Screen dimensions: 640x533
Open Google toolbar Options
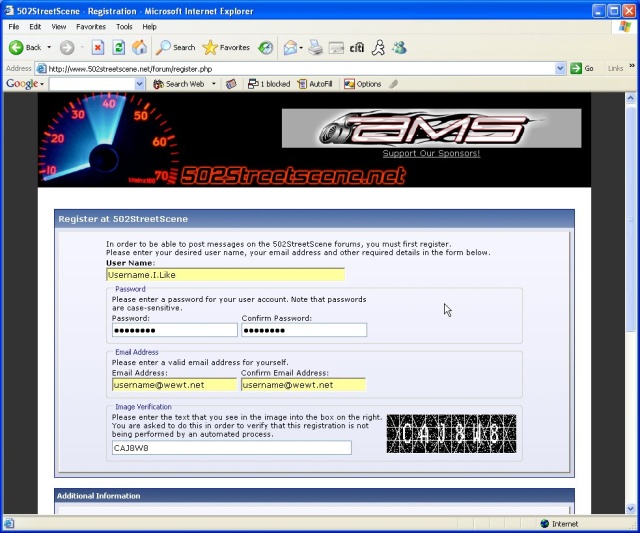tap(362, 84)
